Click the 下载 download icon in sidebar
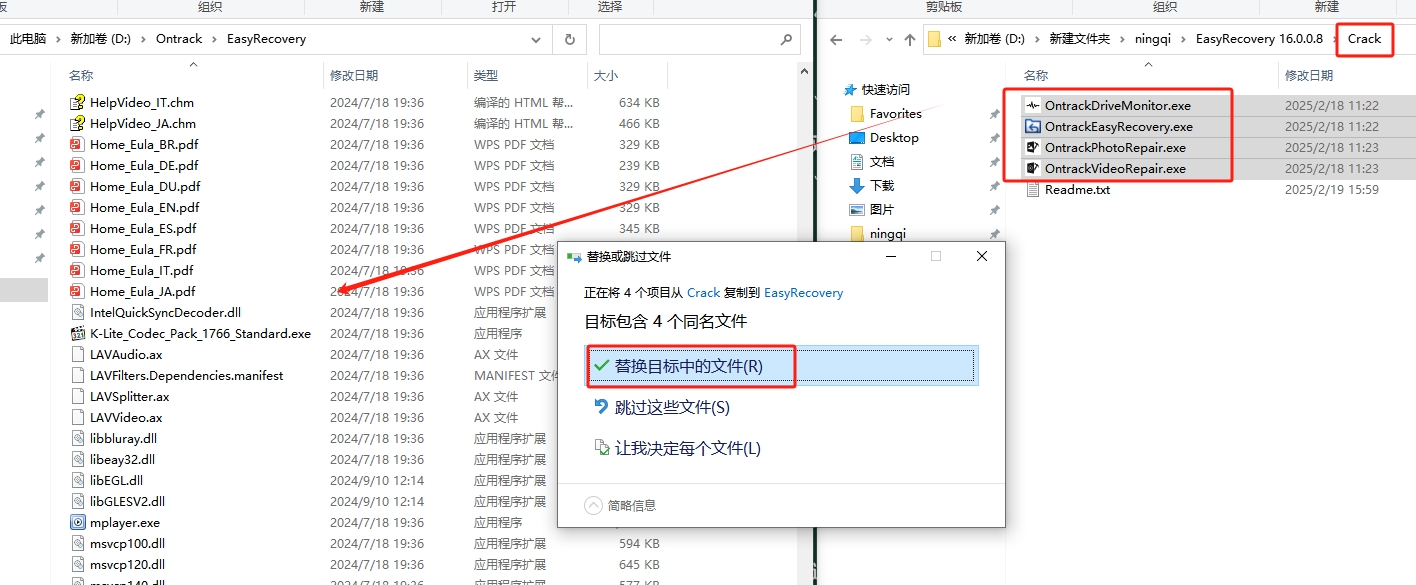 pos(856,185)
